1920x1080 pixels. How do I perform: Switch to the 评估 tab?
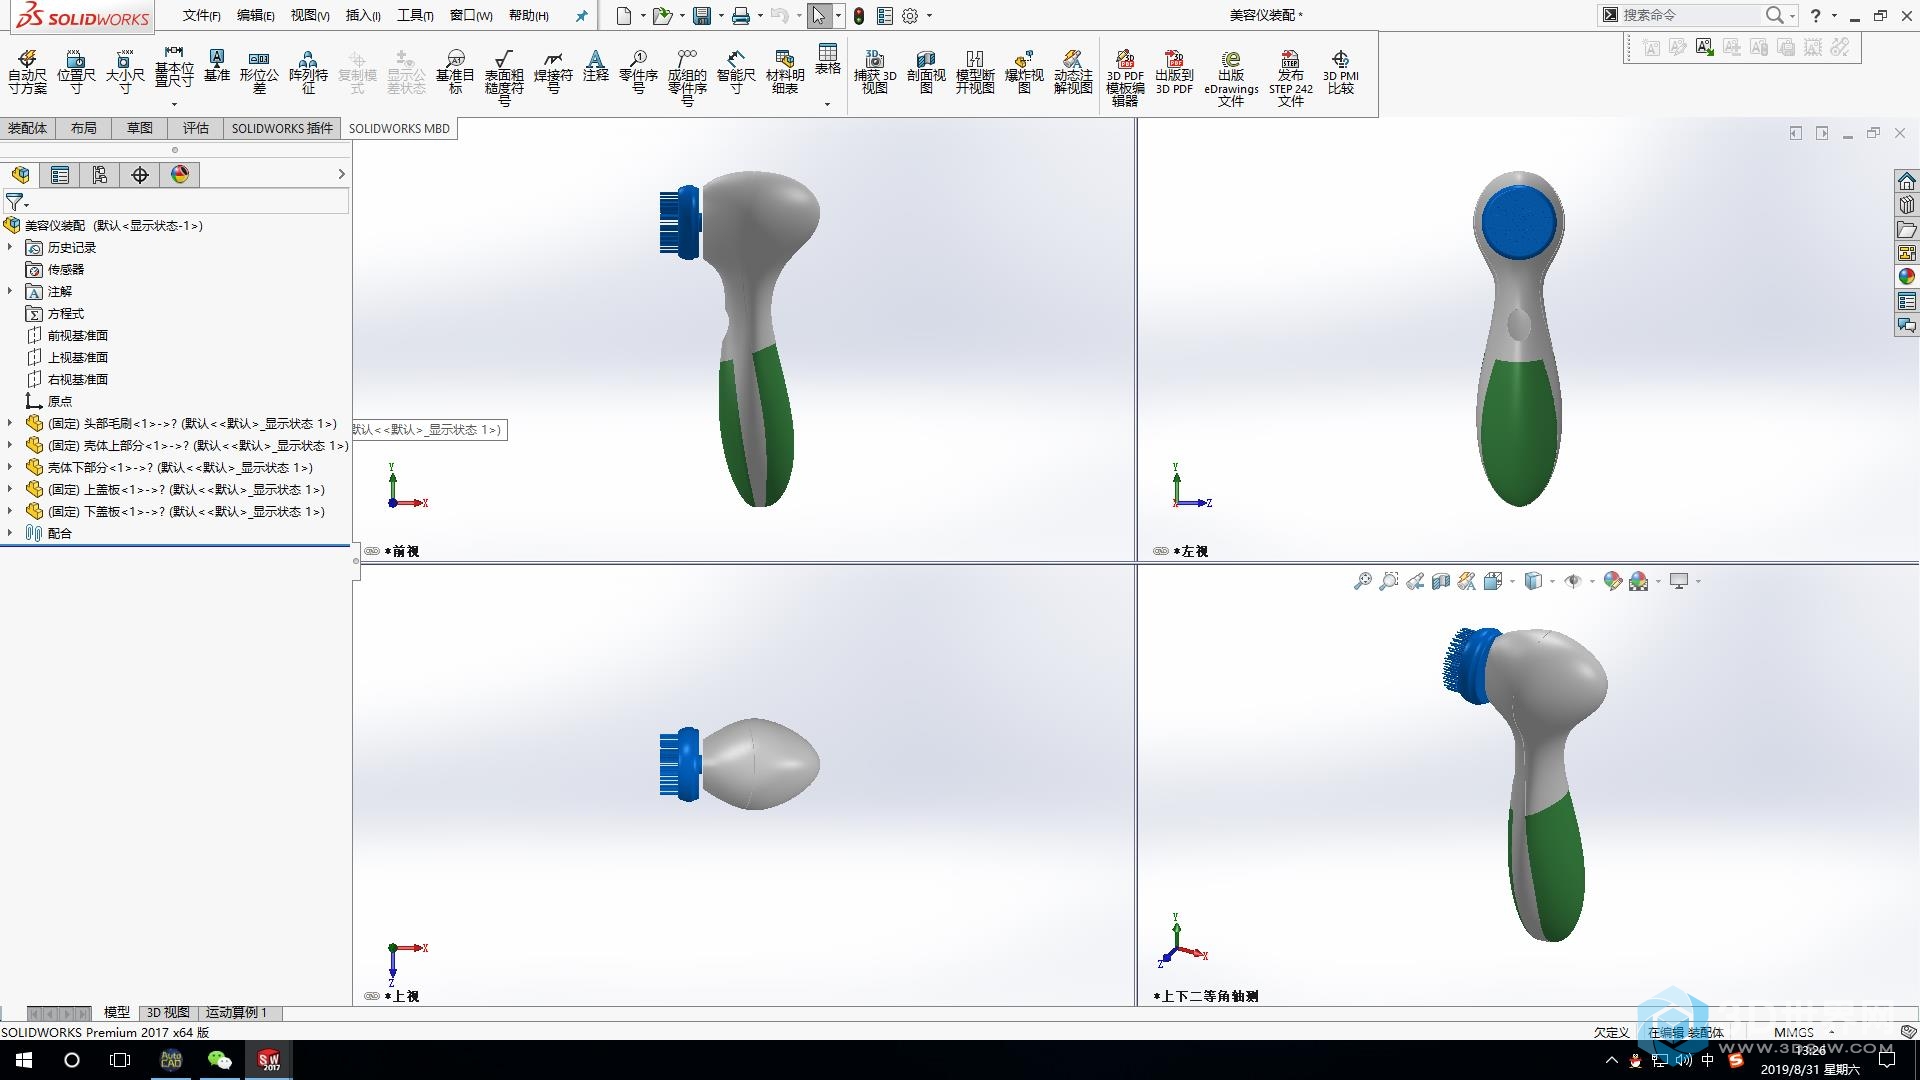point(196,128)
